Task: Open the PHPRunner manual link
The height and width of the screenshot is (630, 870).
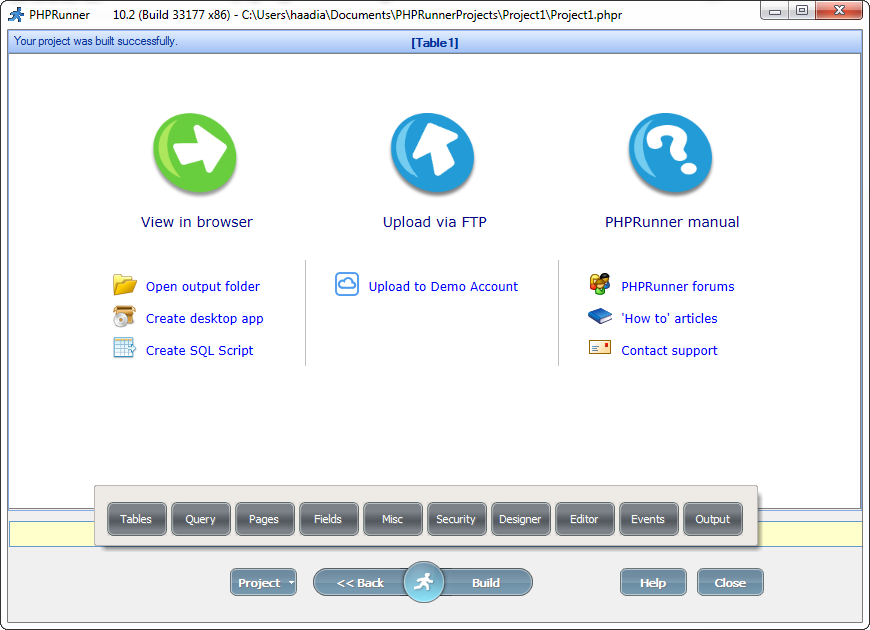Action: [672, 222]
